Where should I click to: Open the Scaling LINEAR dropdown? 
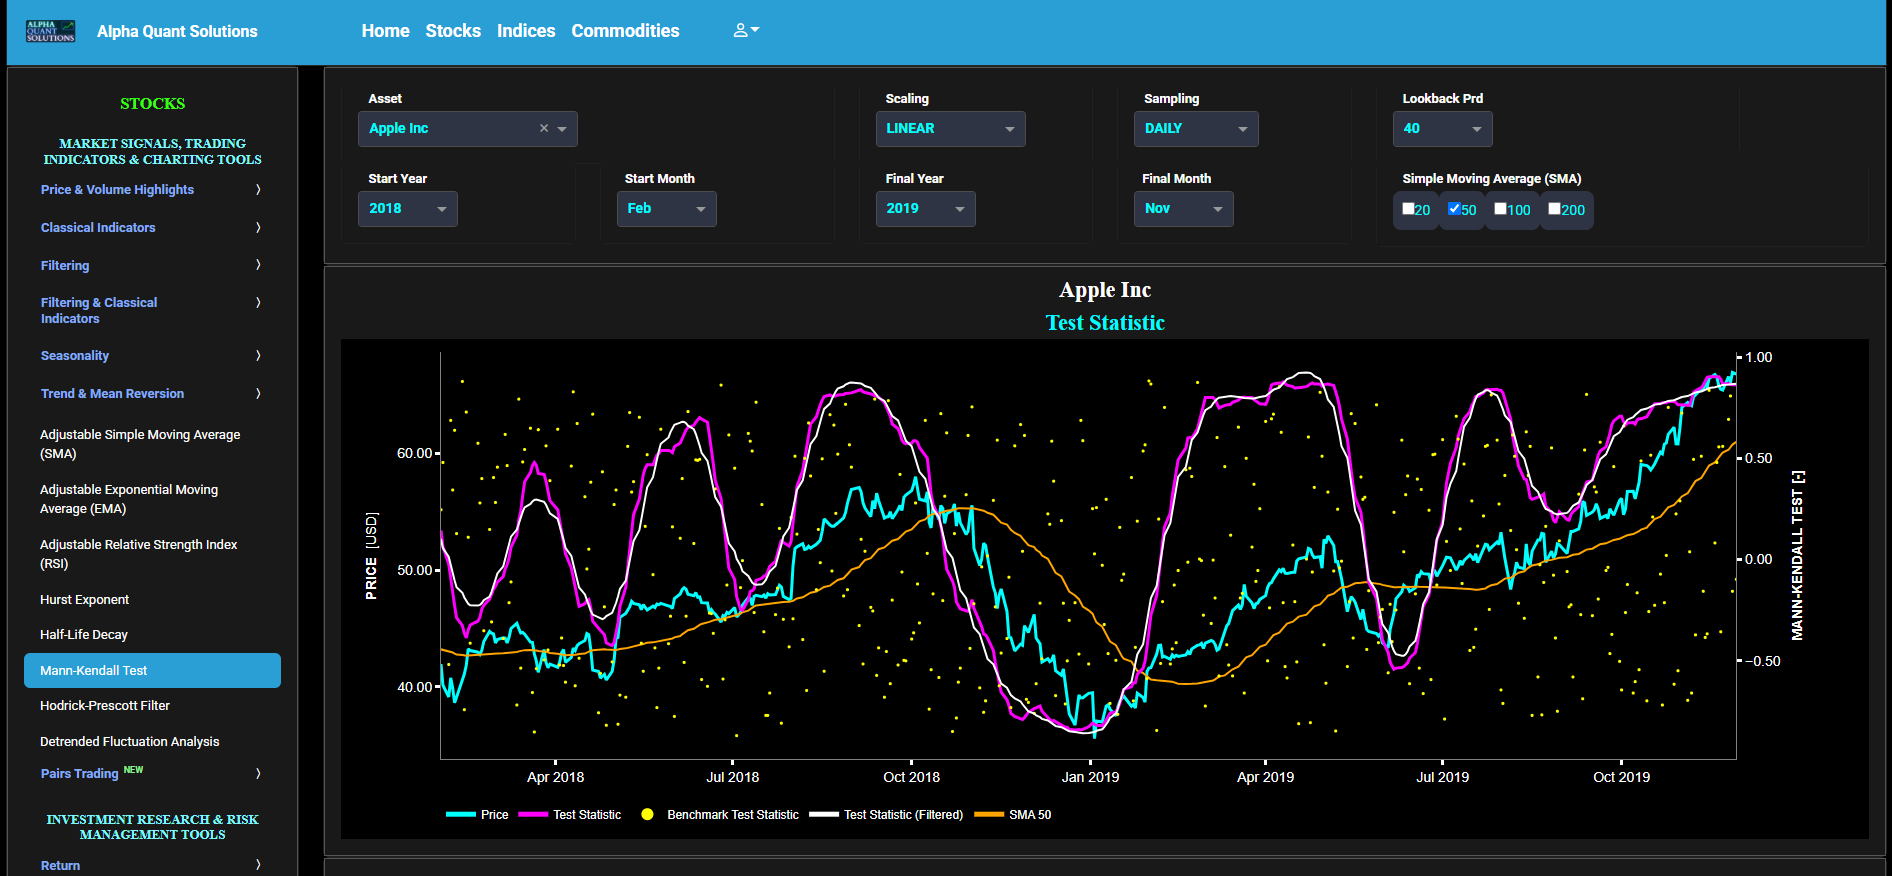coord(950,129)
